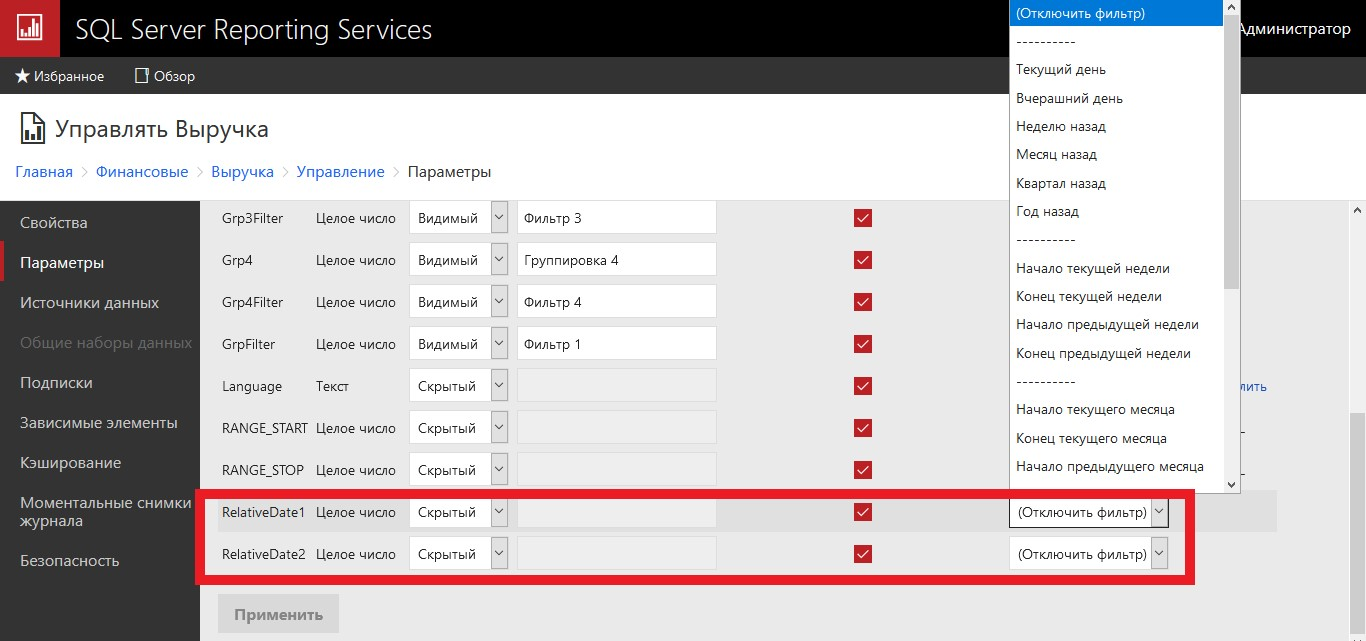Screen dimensions: 1366x641
Task: Click the dropdown list's scrollbar down arrow
Action: [x=1232, y=484]
